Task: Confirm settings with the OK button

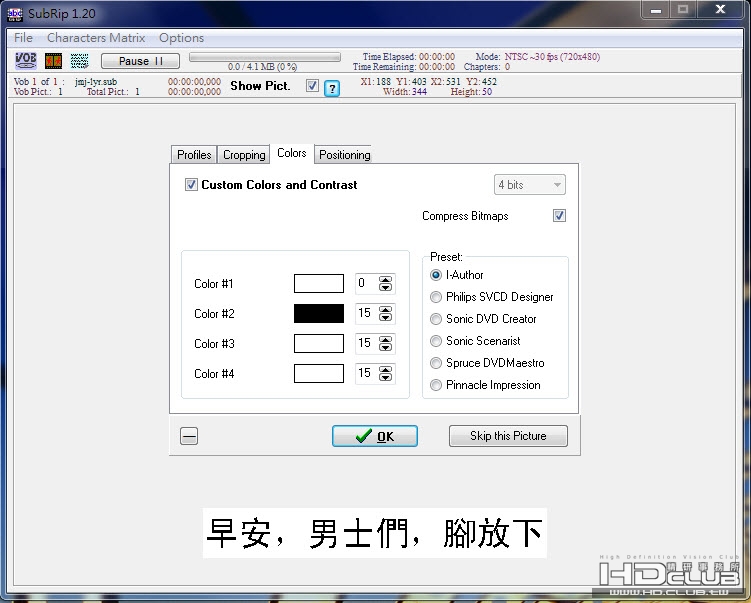Action: (375, 436)
